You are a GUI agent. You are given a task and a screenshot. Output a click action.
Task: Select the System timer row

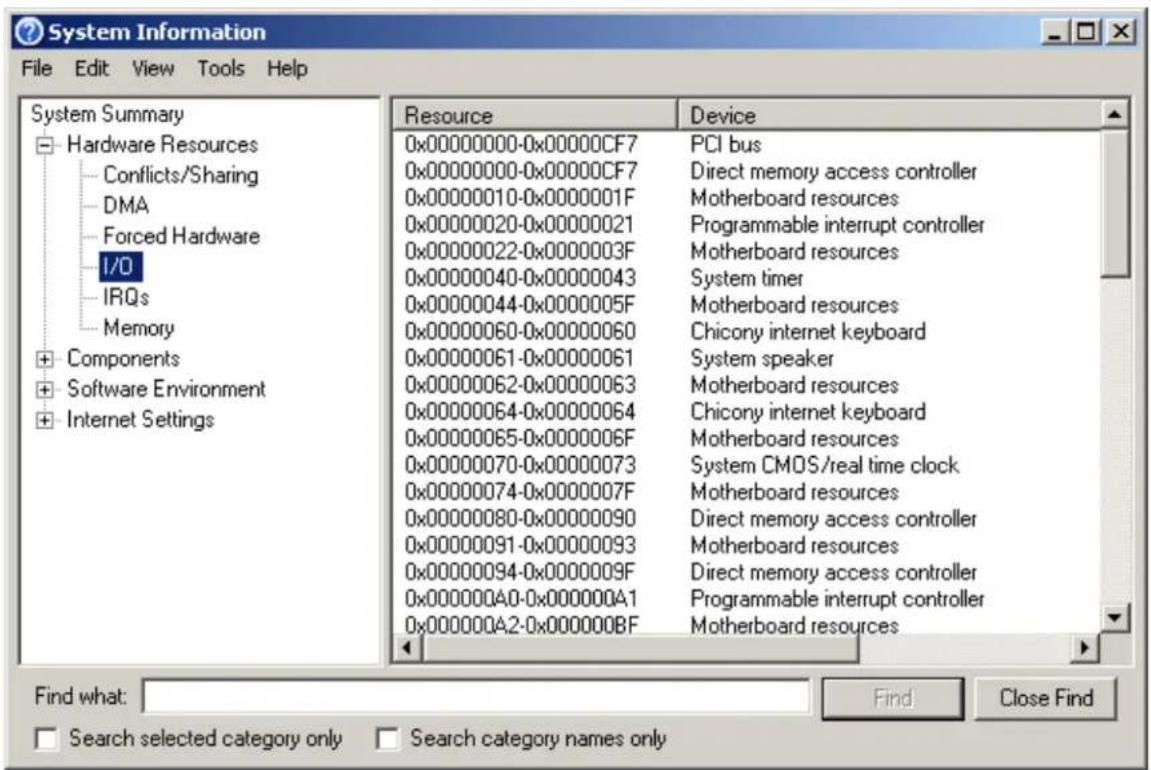click(747, 278)
